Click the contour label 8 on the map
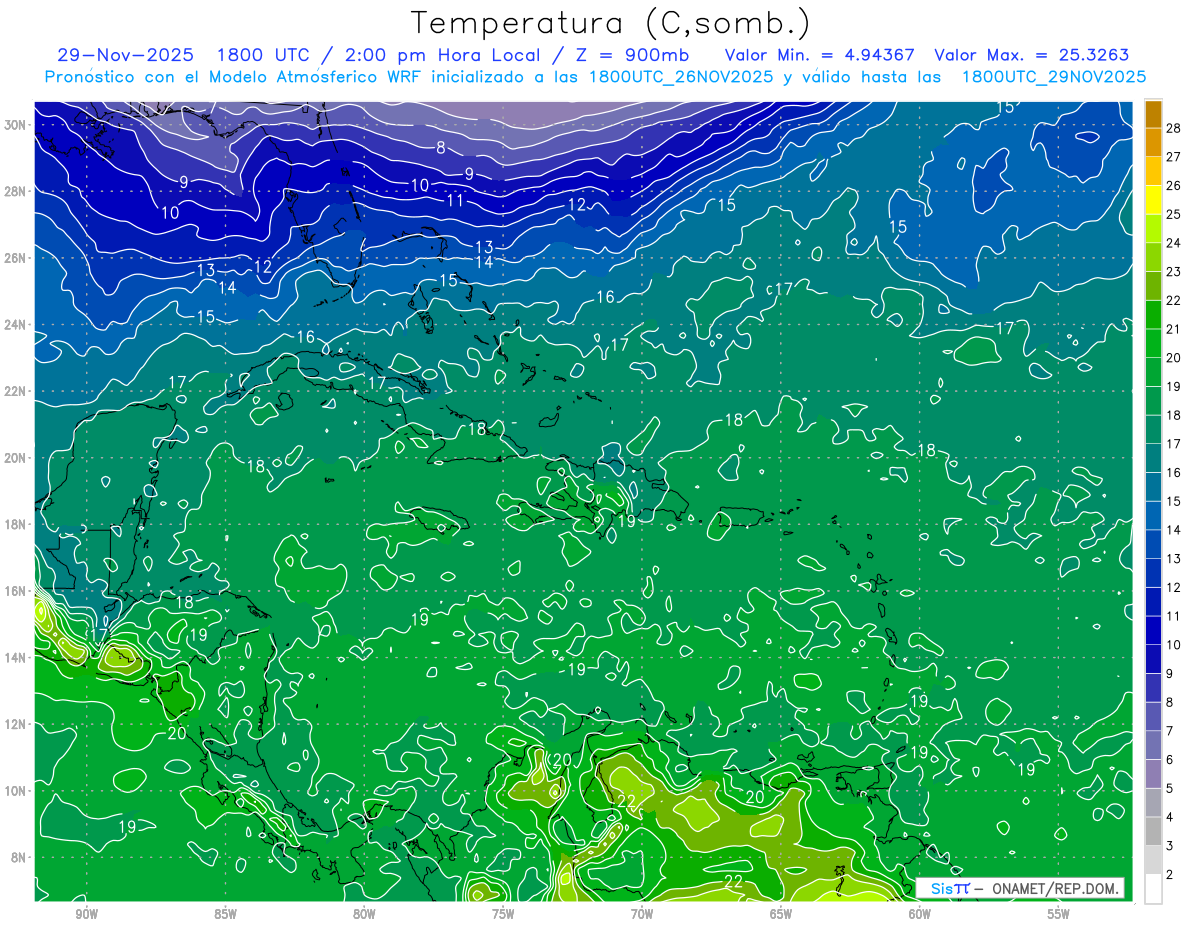 click(x=441, y=148)
